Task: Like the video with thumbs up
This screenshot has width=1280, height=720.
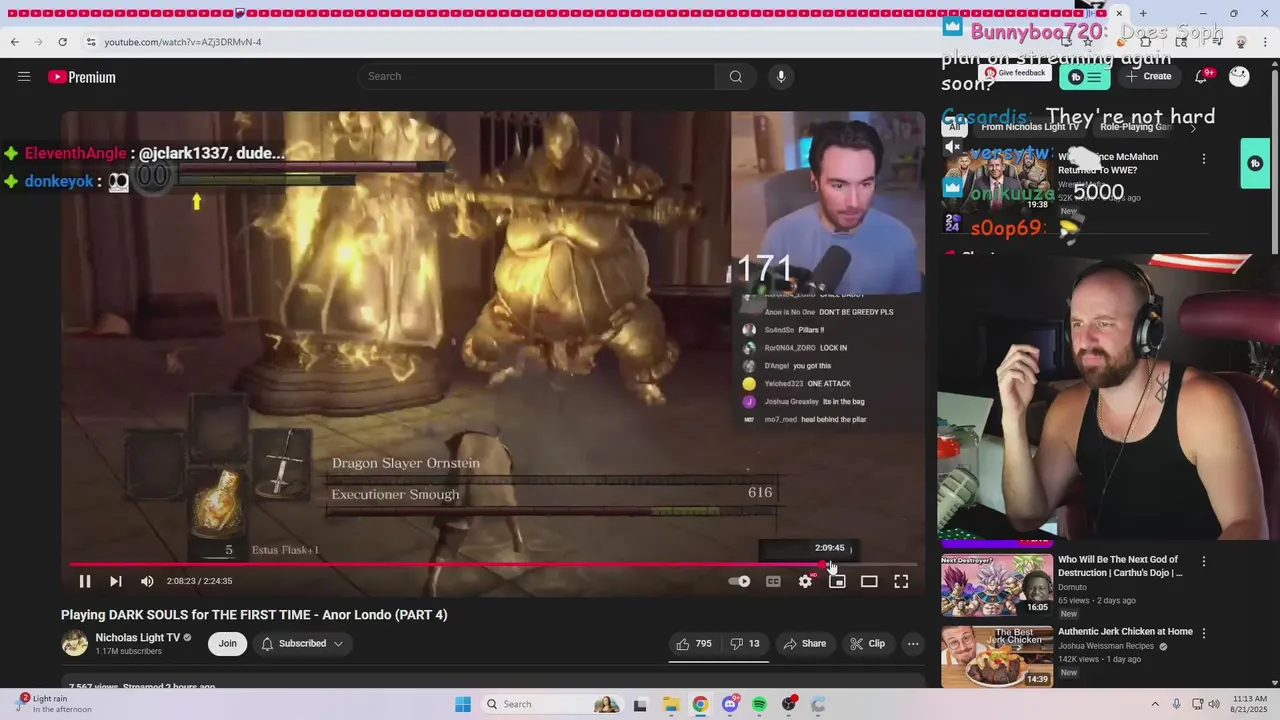Action: click(694, 644)
